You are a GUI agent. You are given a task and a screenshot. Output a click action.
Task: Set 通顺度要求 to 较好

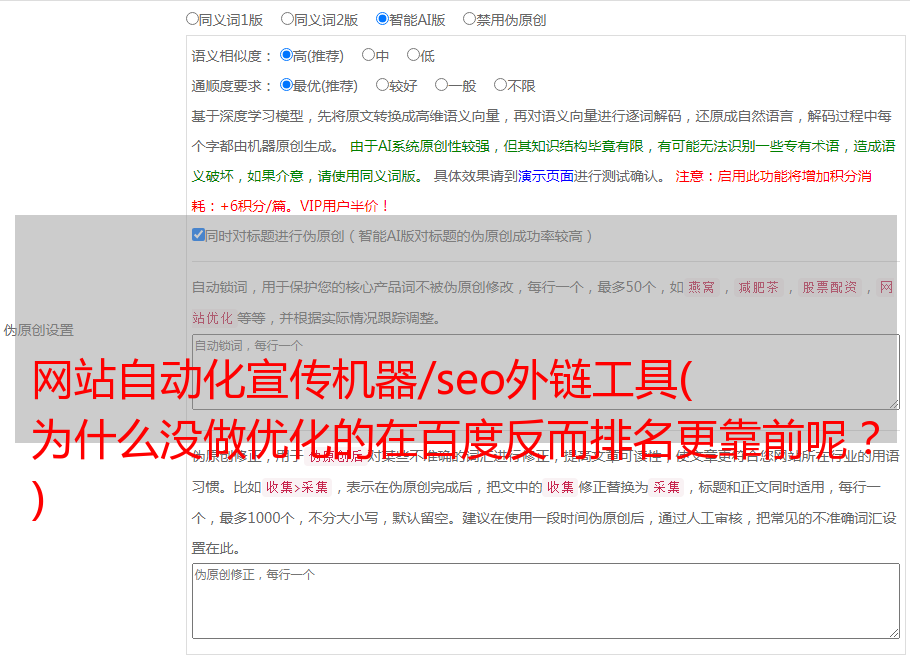[382, 85]
